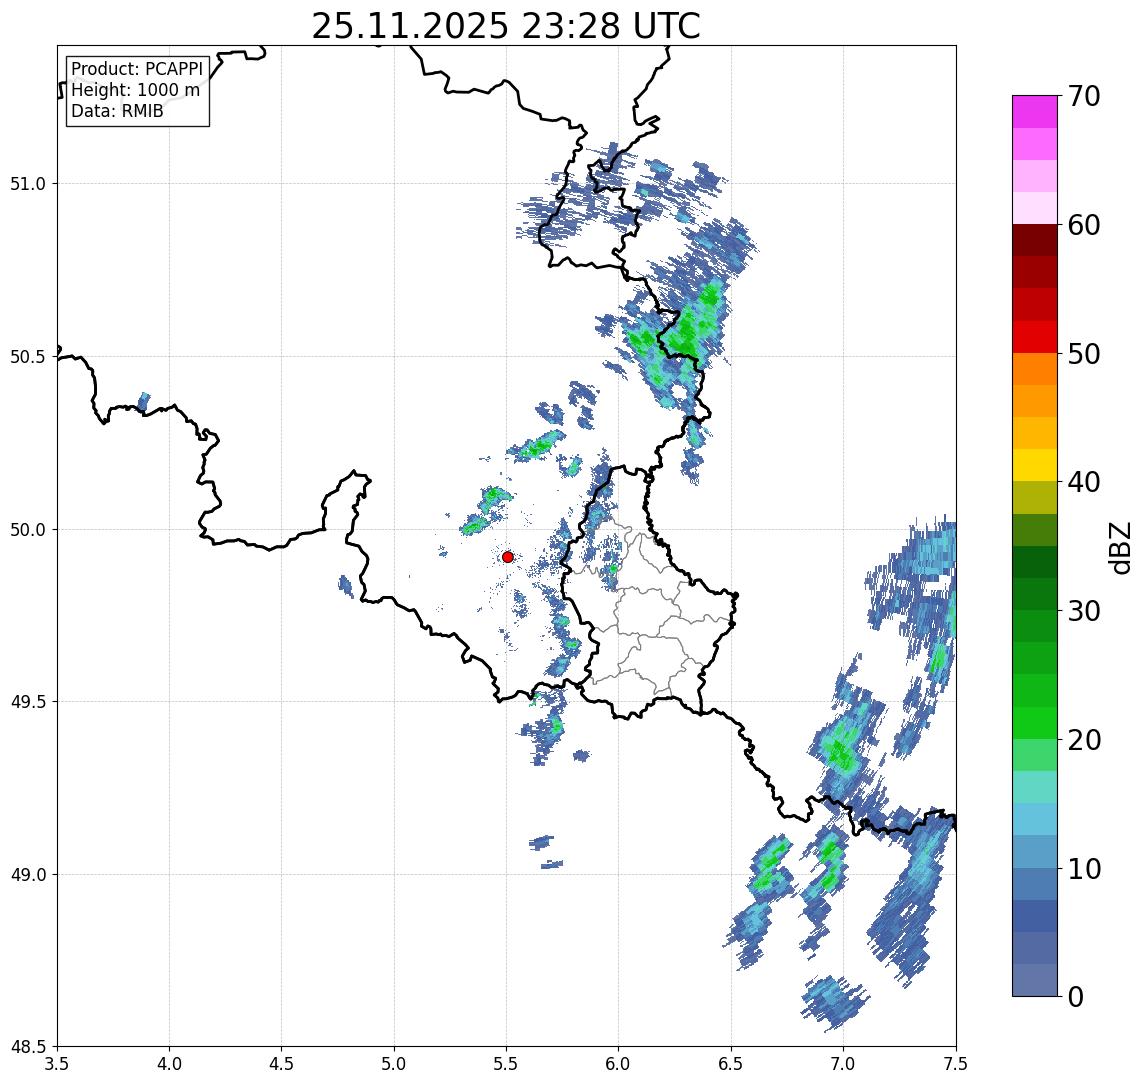
Task: Click longitude axis label 4.0
Action: click(x=169, y=1064)
